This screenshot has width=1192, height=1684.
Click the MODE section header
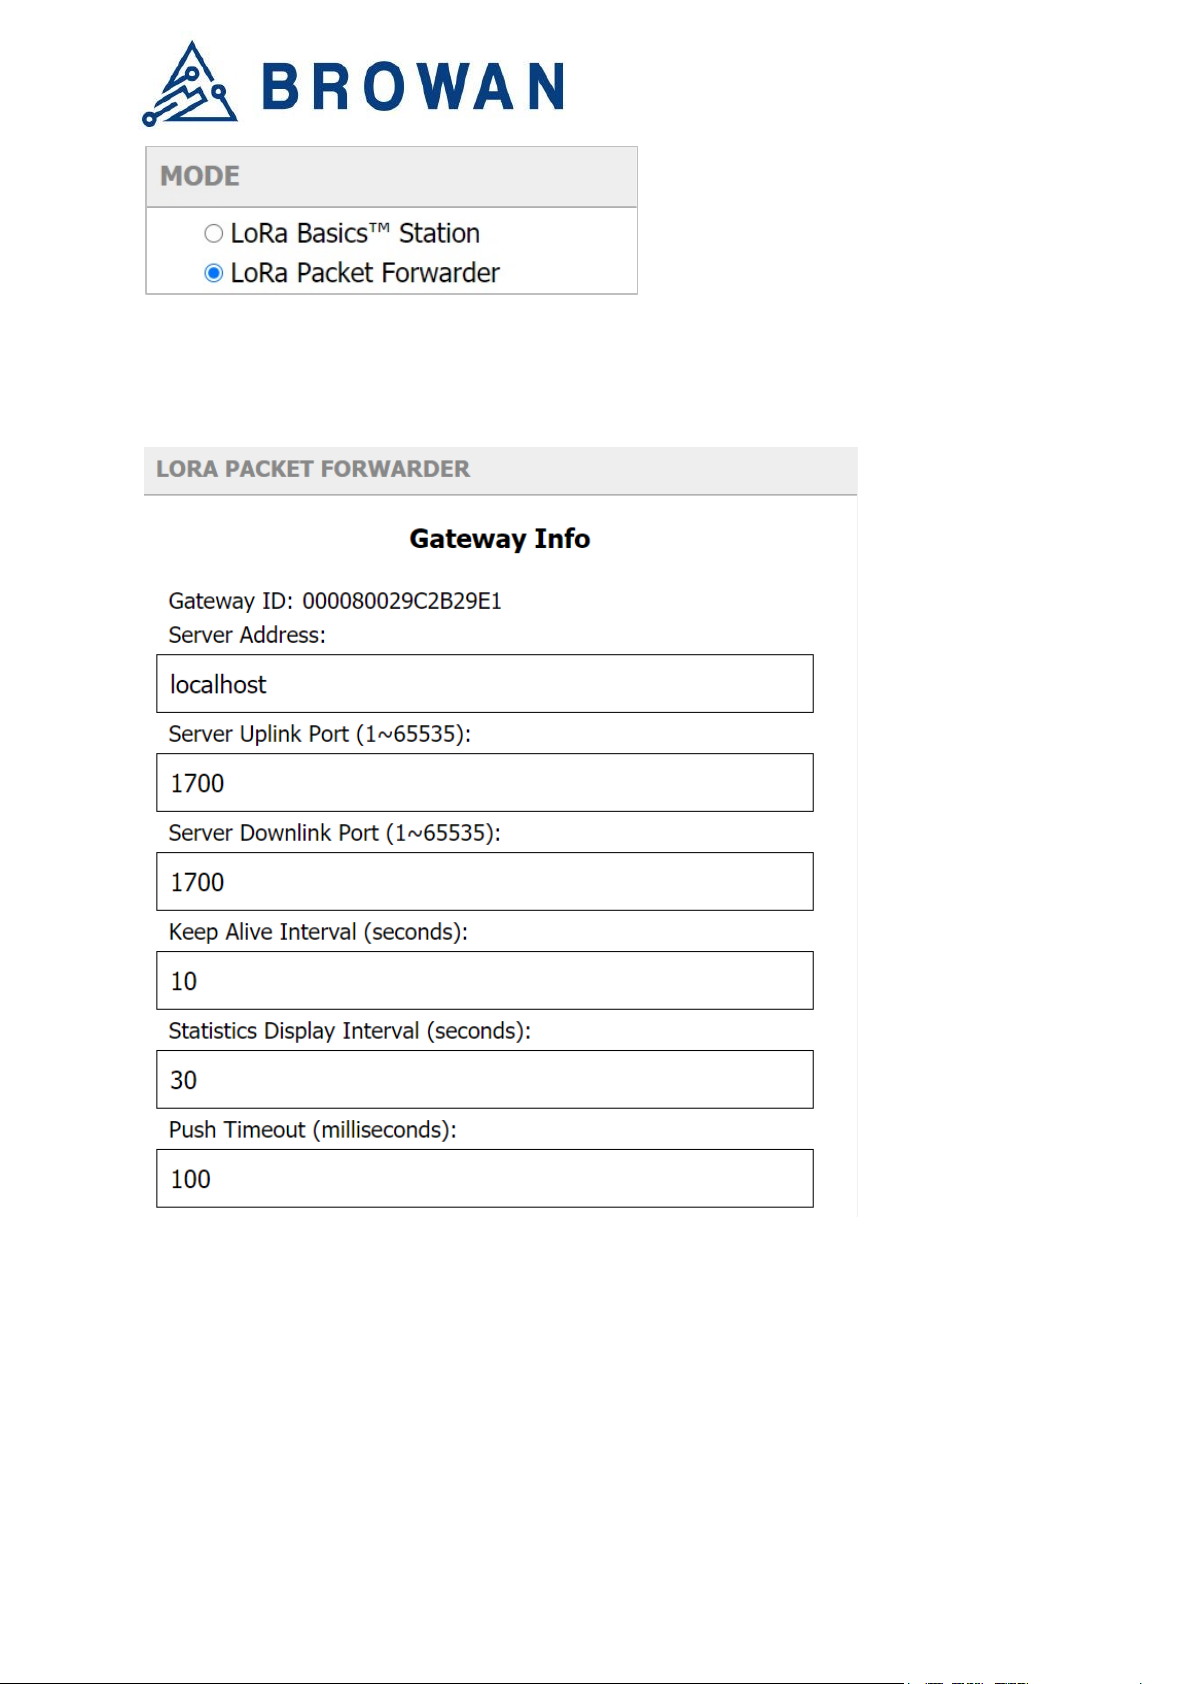coord(391,177)
